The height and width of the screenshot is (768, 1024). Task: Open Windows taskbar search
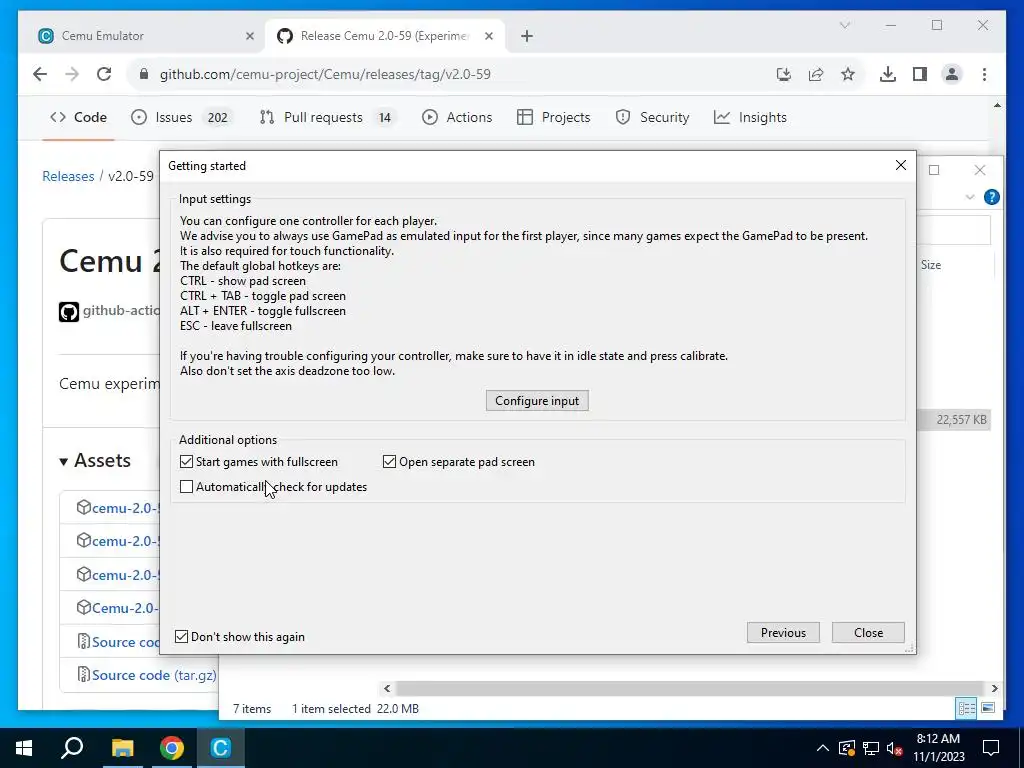point(72,748)
